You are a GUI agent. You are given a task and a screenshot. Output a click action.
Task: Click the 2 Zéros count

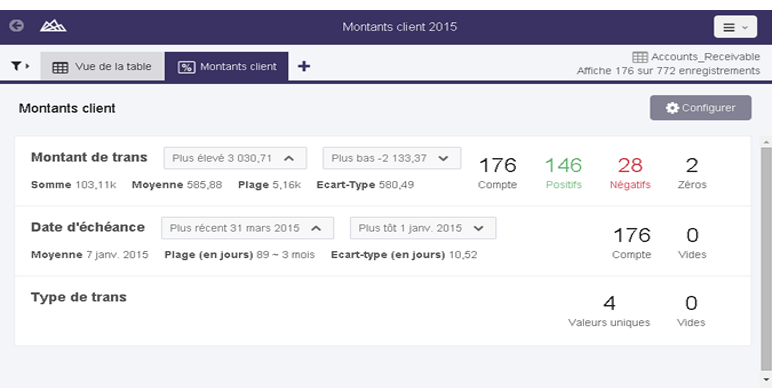pyautogui.click(x=692, y=172)
